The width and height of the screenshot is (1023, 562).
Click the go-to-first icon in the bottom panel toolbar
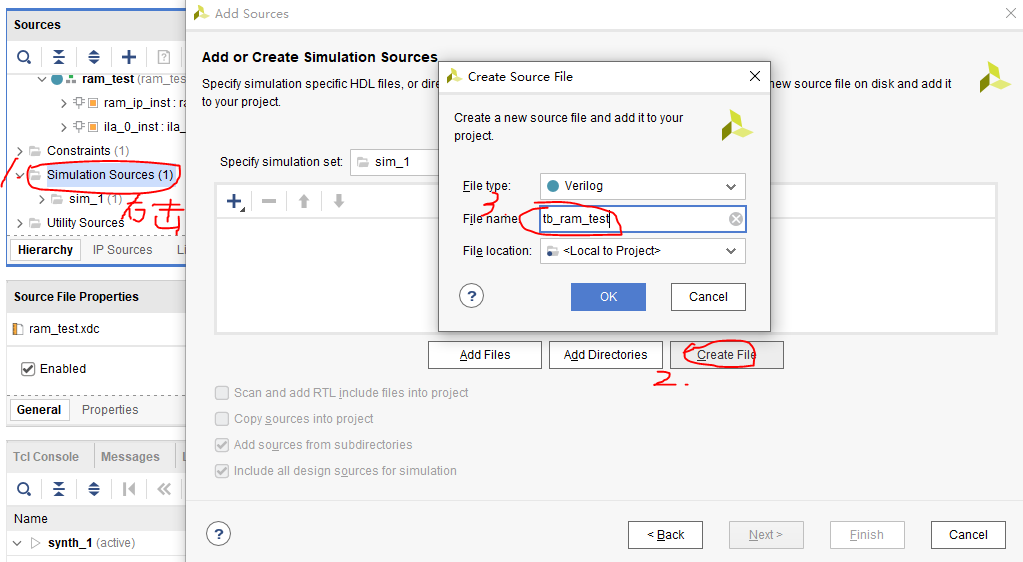(129, 489)
